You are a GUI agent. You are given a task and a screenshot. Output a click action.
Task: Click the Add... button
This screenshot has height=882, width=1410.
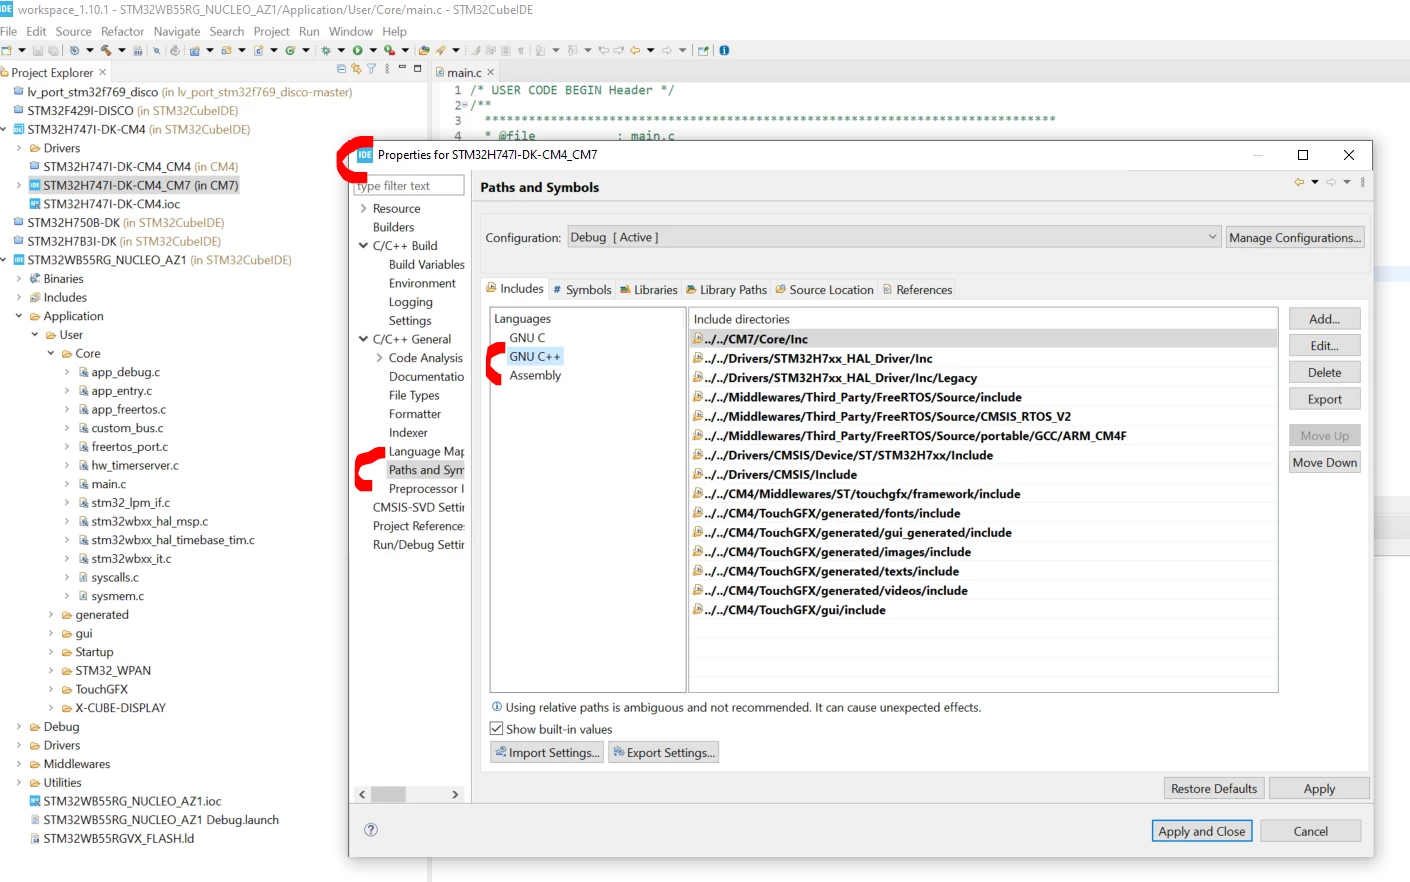[x=1324, y=319]
